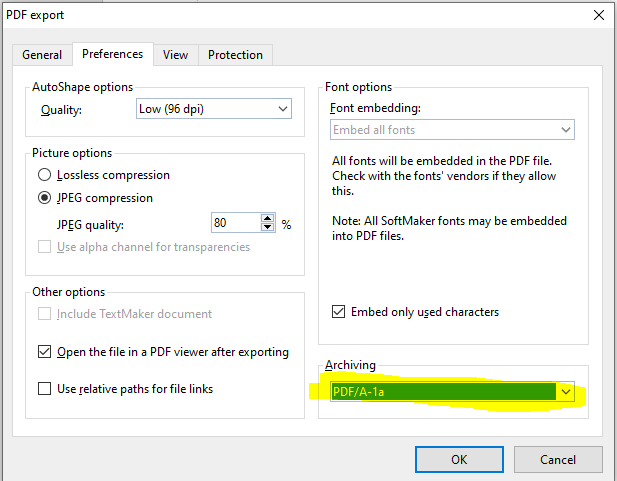This screenshot has height=481, width=617.
Task: Click the JPEG quality input field
Action: tap(234, 224)
